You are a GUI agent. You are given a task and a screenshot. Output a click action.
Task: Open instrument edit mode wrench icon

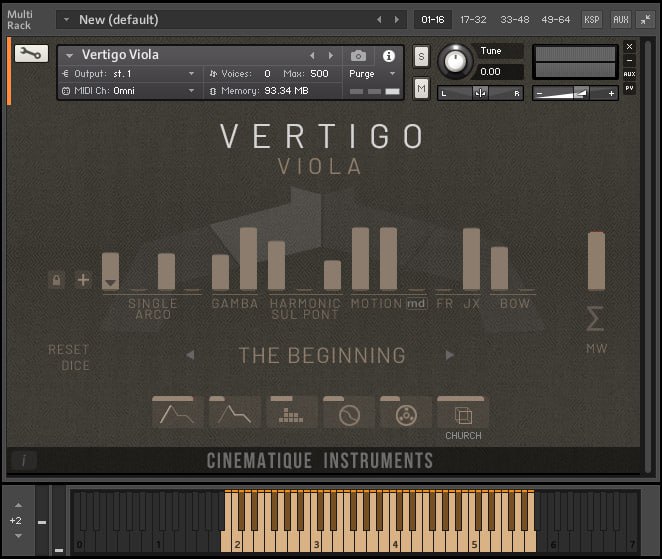tap(31, 54)
